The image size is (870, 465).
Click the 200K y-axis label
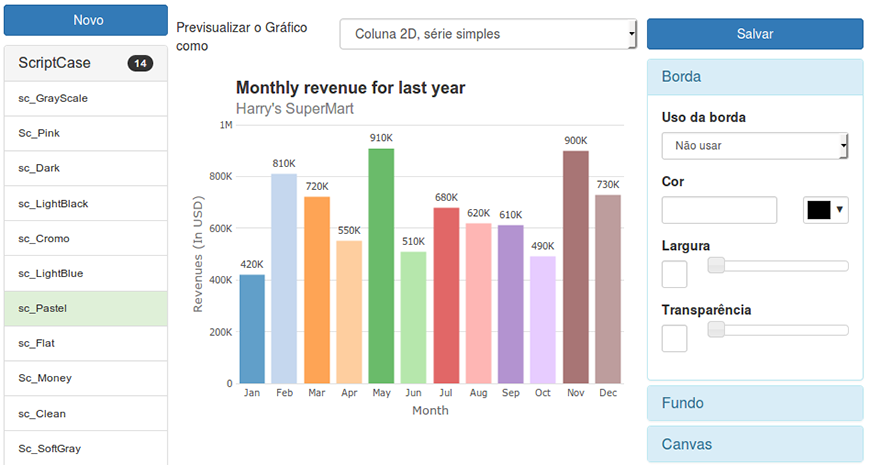click(220, 332)
